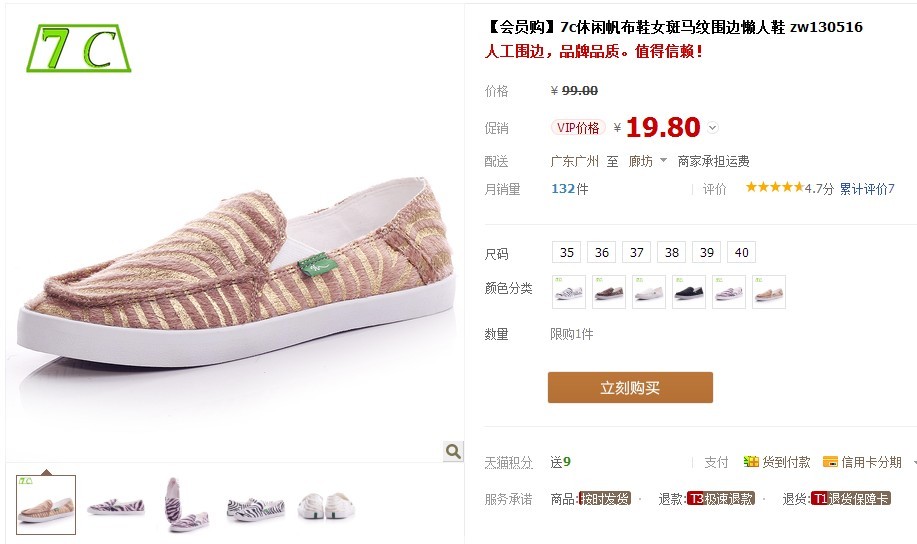Open the 累计评价 cumulative reviews link
Image resolution: width=917 pixels, height=544 pixels.
(867, 188)
